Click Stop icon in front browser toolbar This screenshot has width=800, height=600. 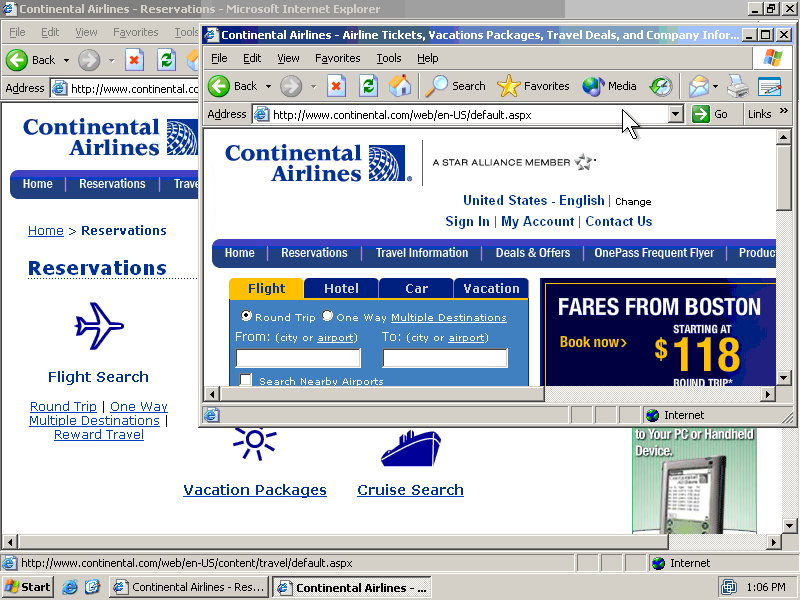[336, 86]
